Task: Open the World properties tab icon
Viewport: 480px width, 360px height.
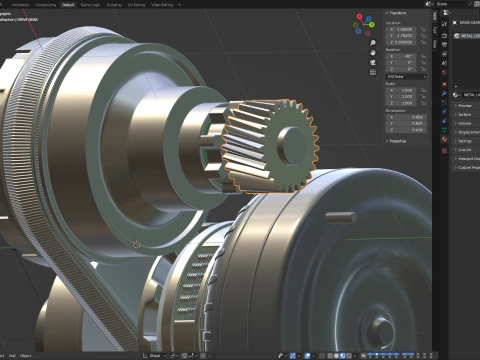Action: 444,72
